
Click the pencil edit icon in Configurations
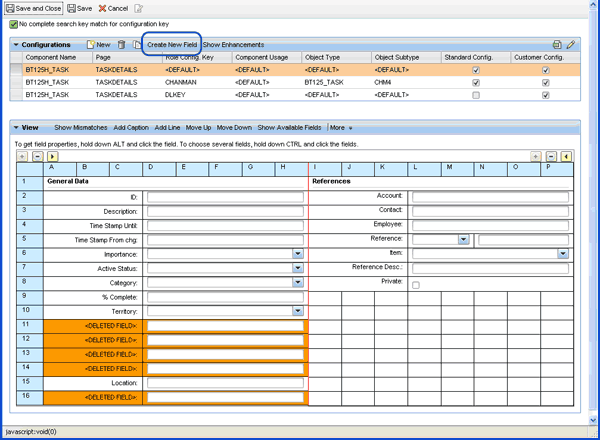click(x=570, y=45)
